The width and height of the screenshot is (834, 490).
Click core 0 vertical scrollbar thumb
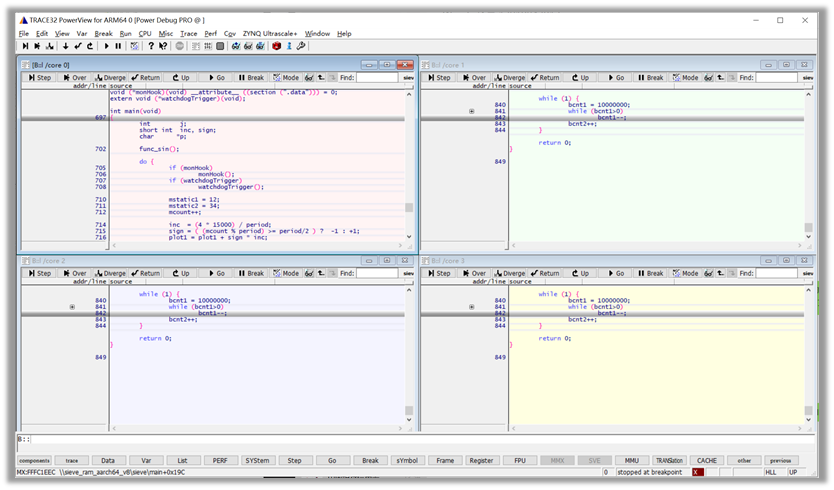[409, 207]
